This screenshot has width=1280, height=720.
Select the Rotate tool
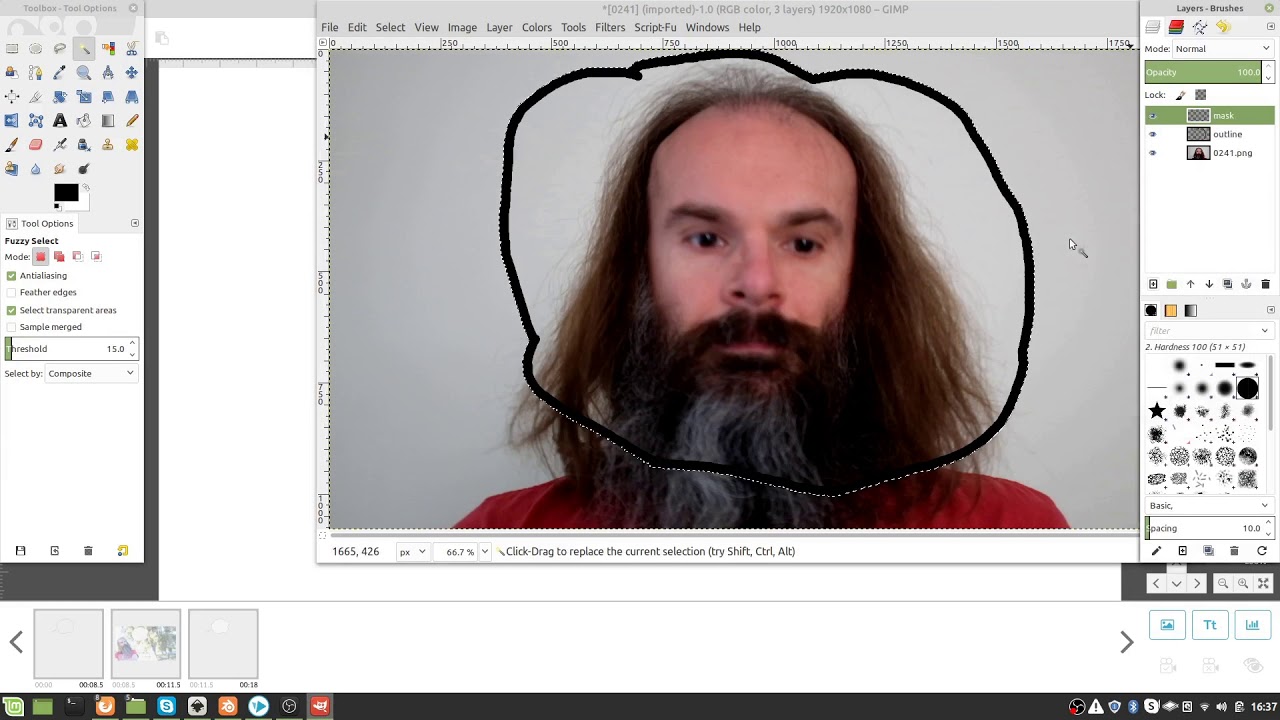click(60, 96)
